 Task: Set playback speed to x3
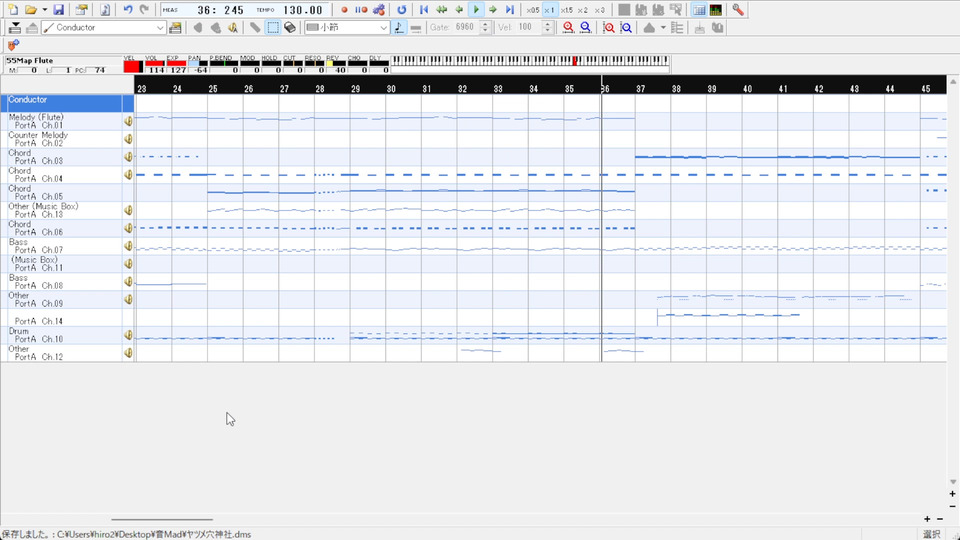(599, 10)
